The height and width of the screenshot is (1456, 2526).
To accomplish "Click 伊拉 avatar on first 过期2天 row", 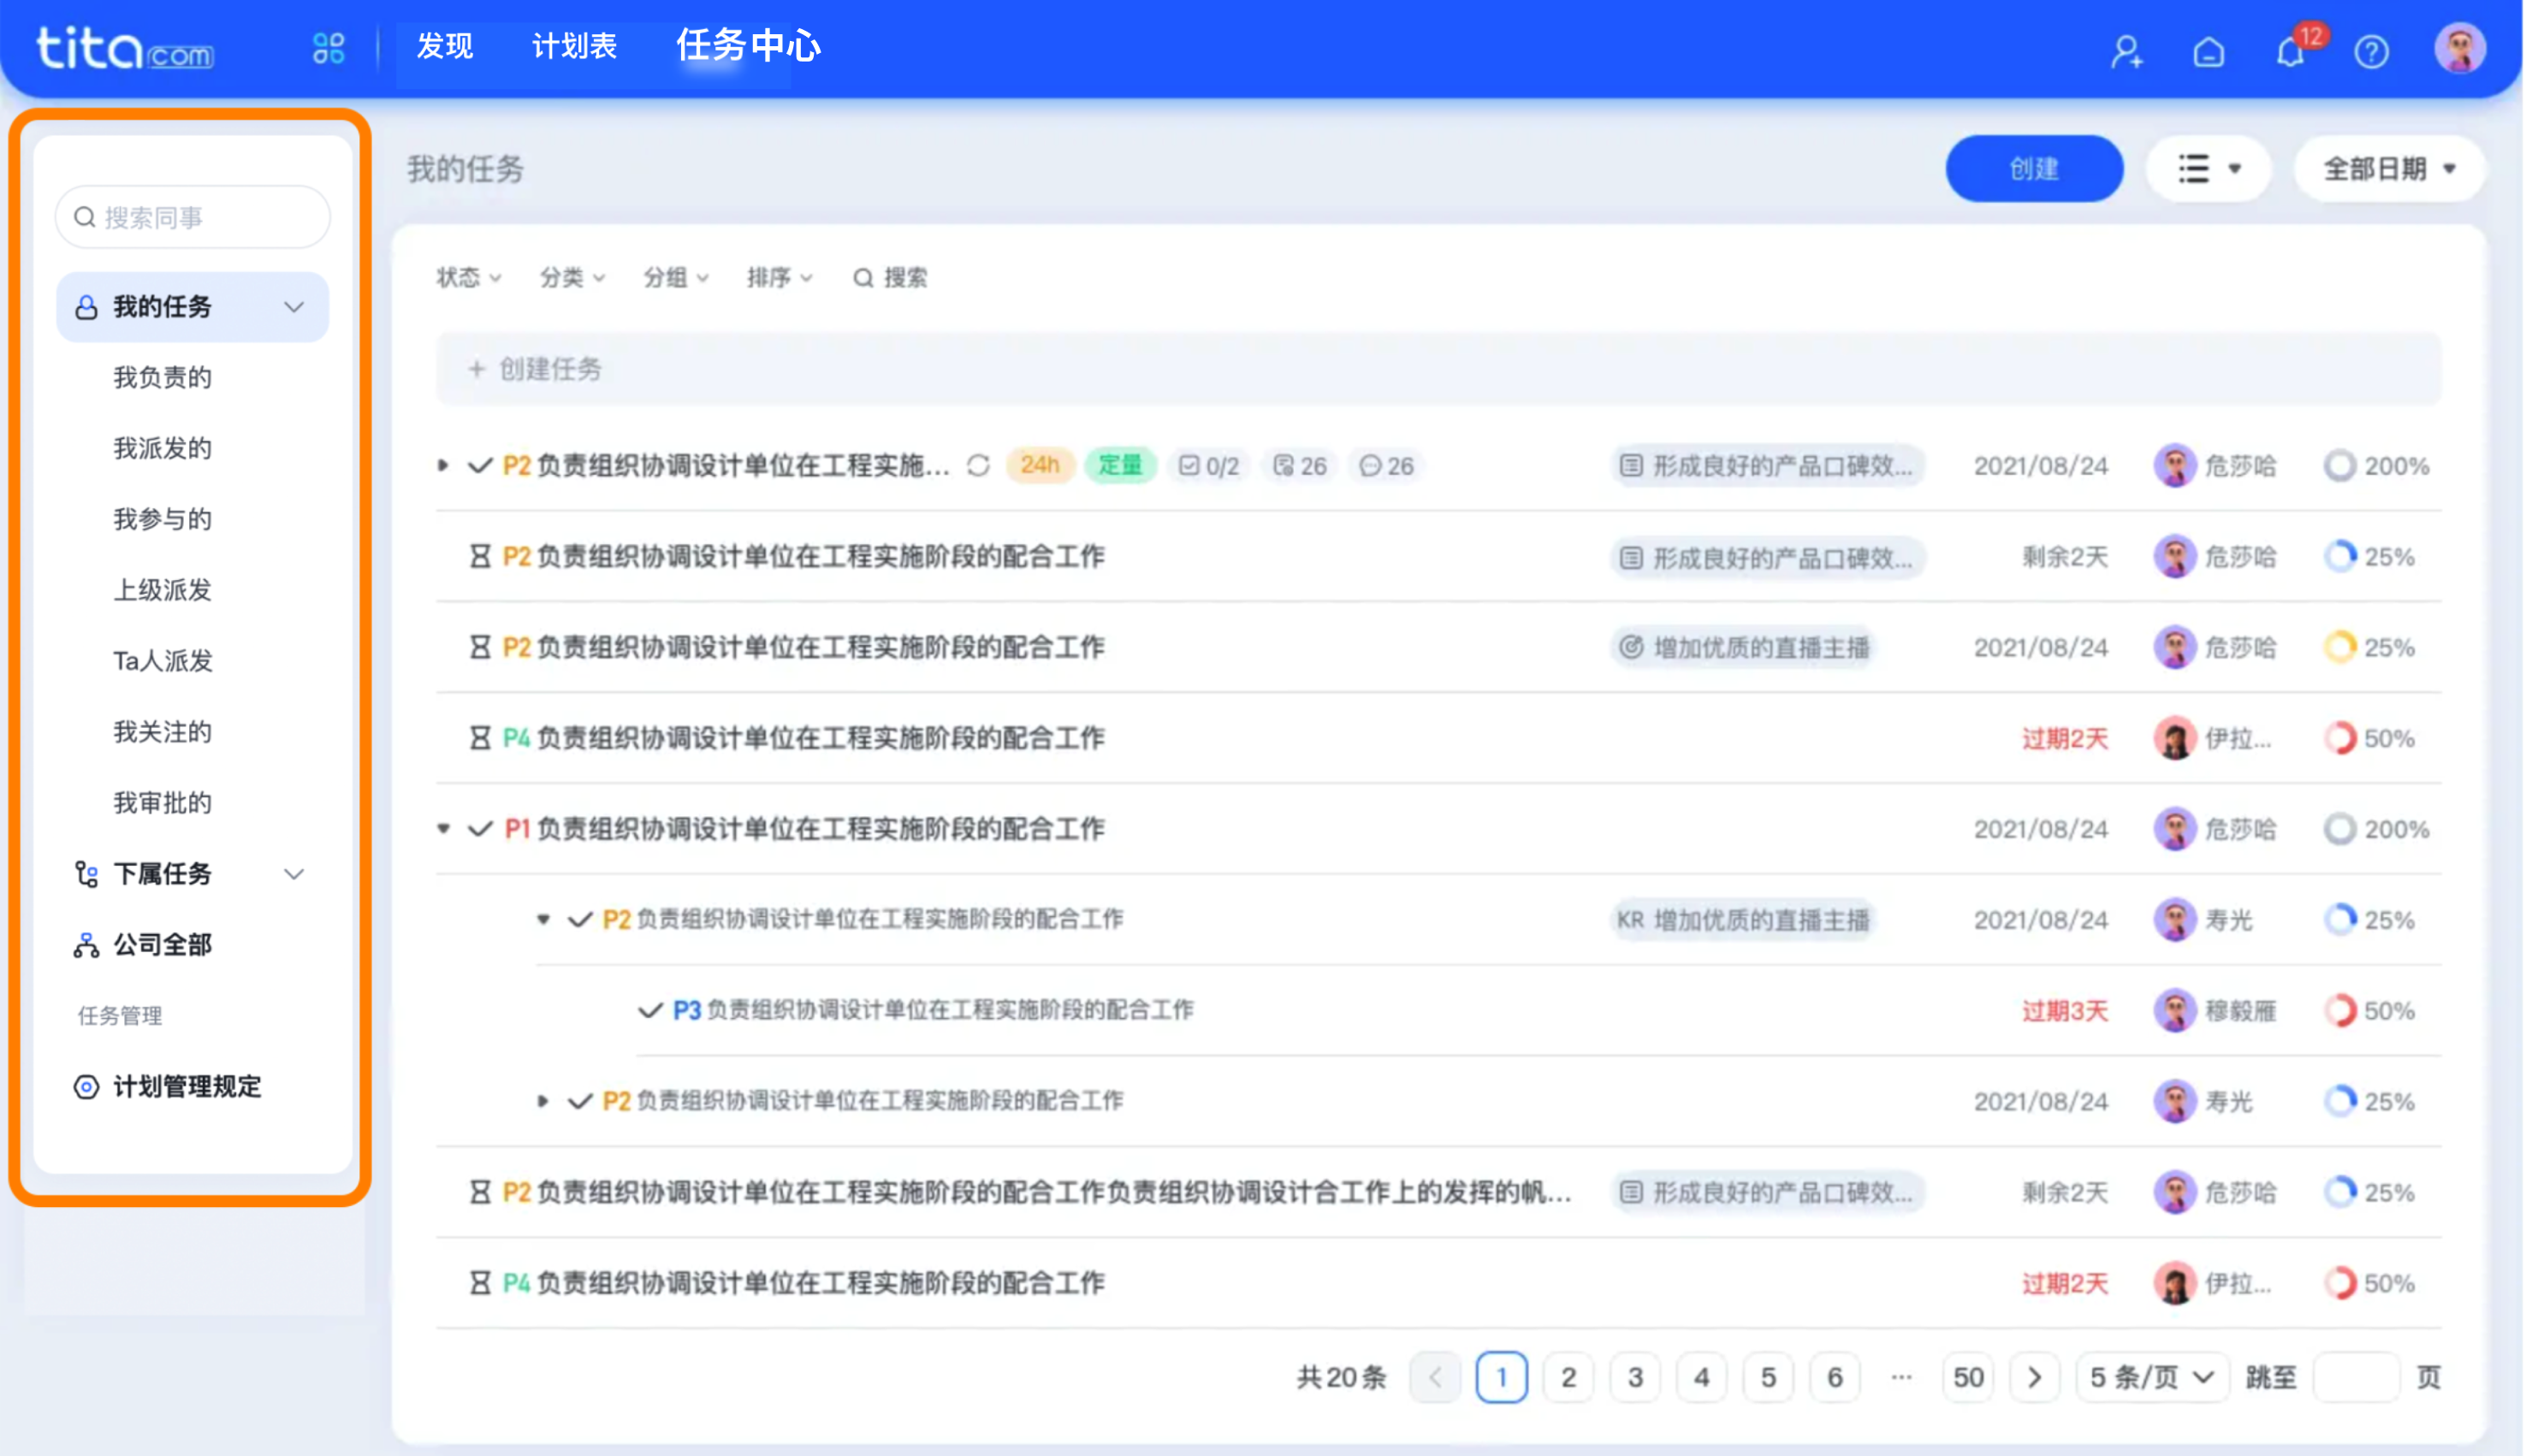I will 2174,739.
